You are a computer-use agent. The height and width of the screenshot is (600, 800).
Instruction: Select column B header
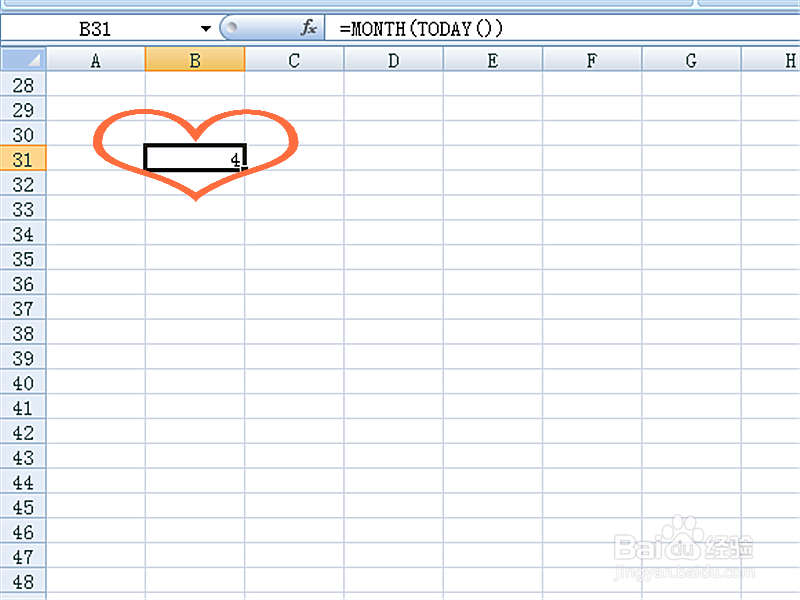point(195,60)
